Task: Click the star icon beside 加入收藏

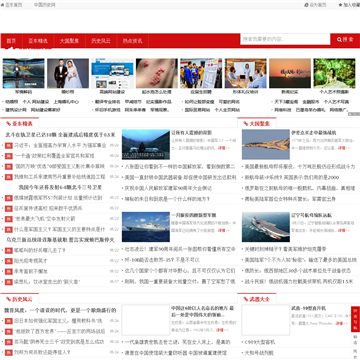Action: pos(340,5)
